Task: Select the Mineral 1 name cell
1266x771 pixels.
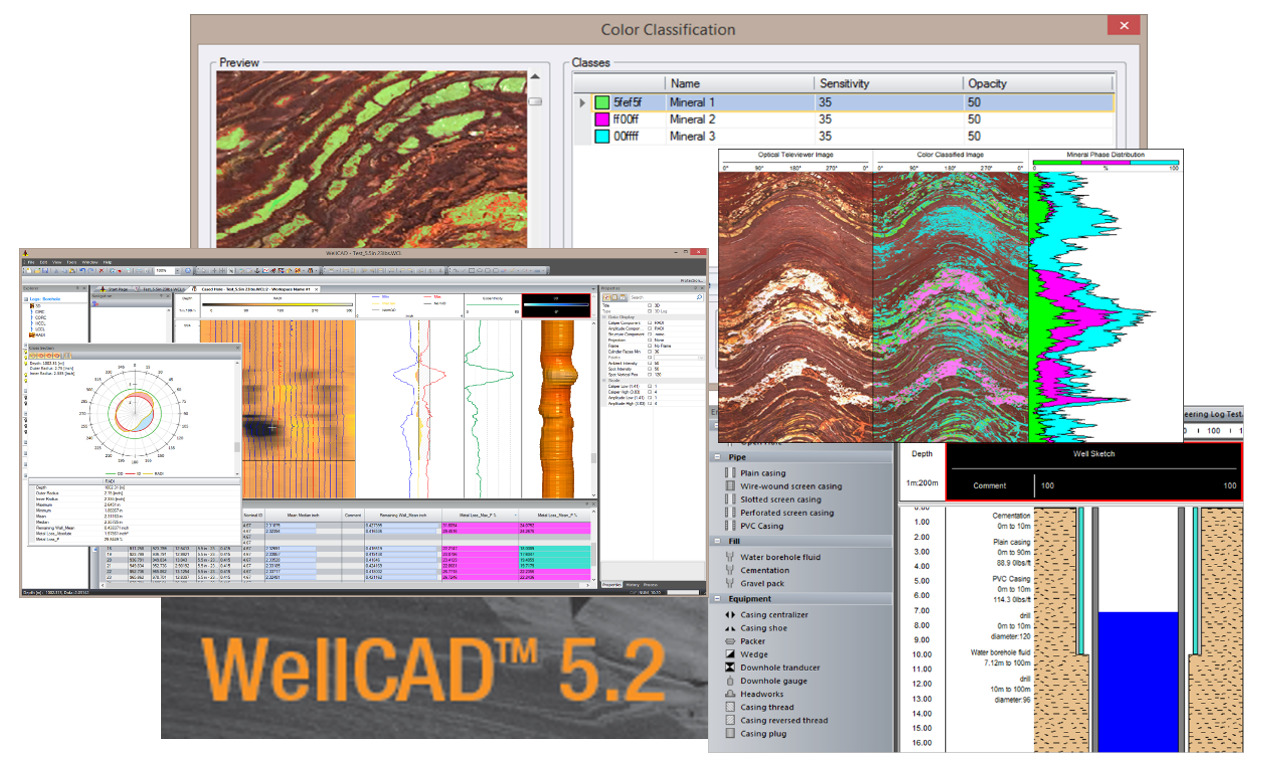Action: pos(738,102)
